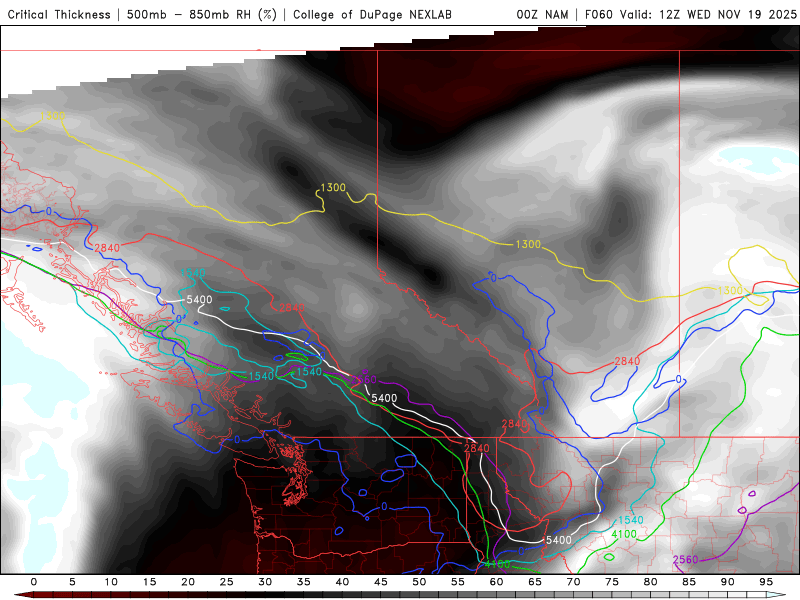Click the 'College of DuPage NEXLAB' header text

point(372,14)
